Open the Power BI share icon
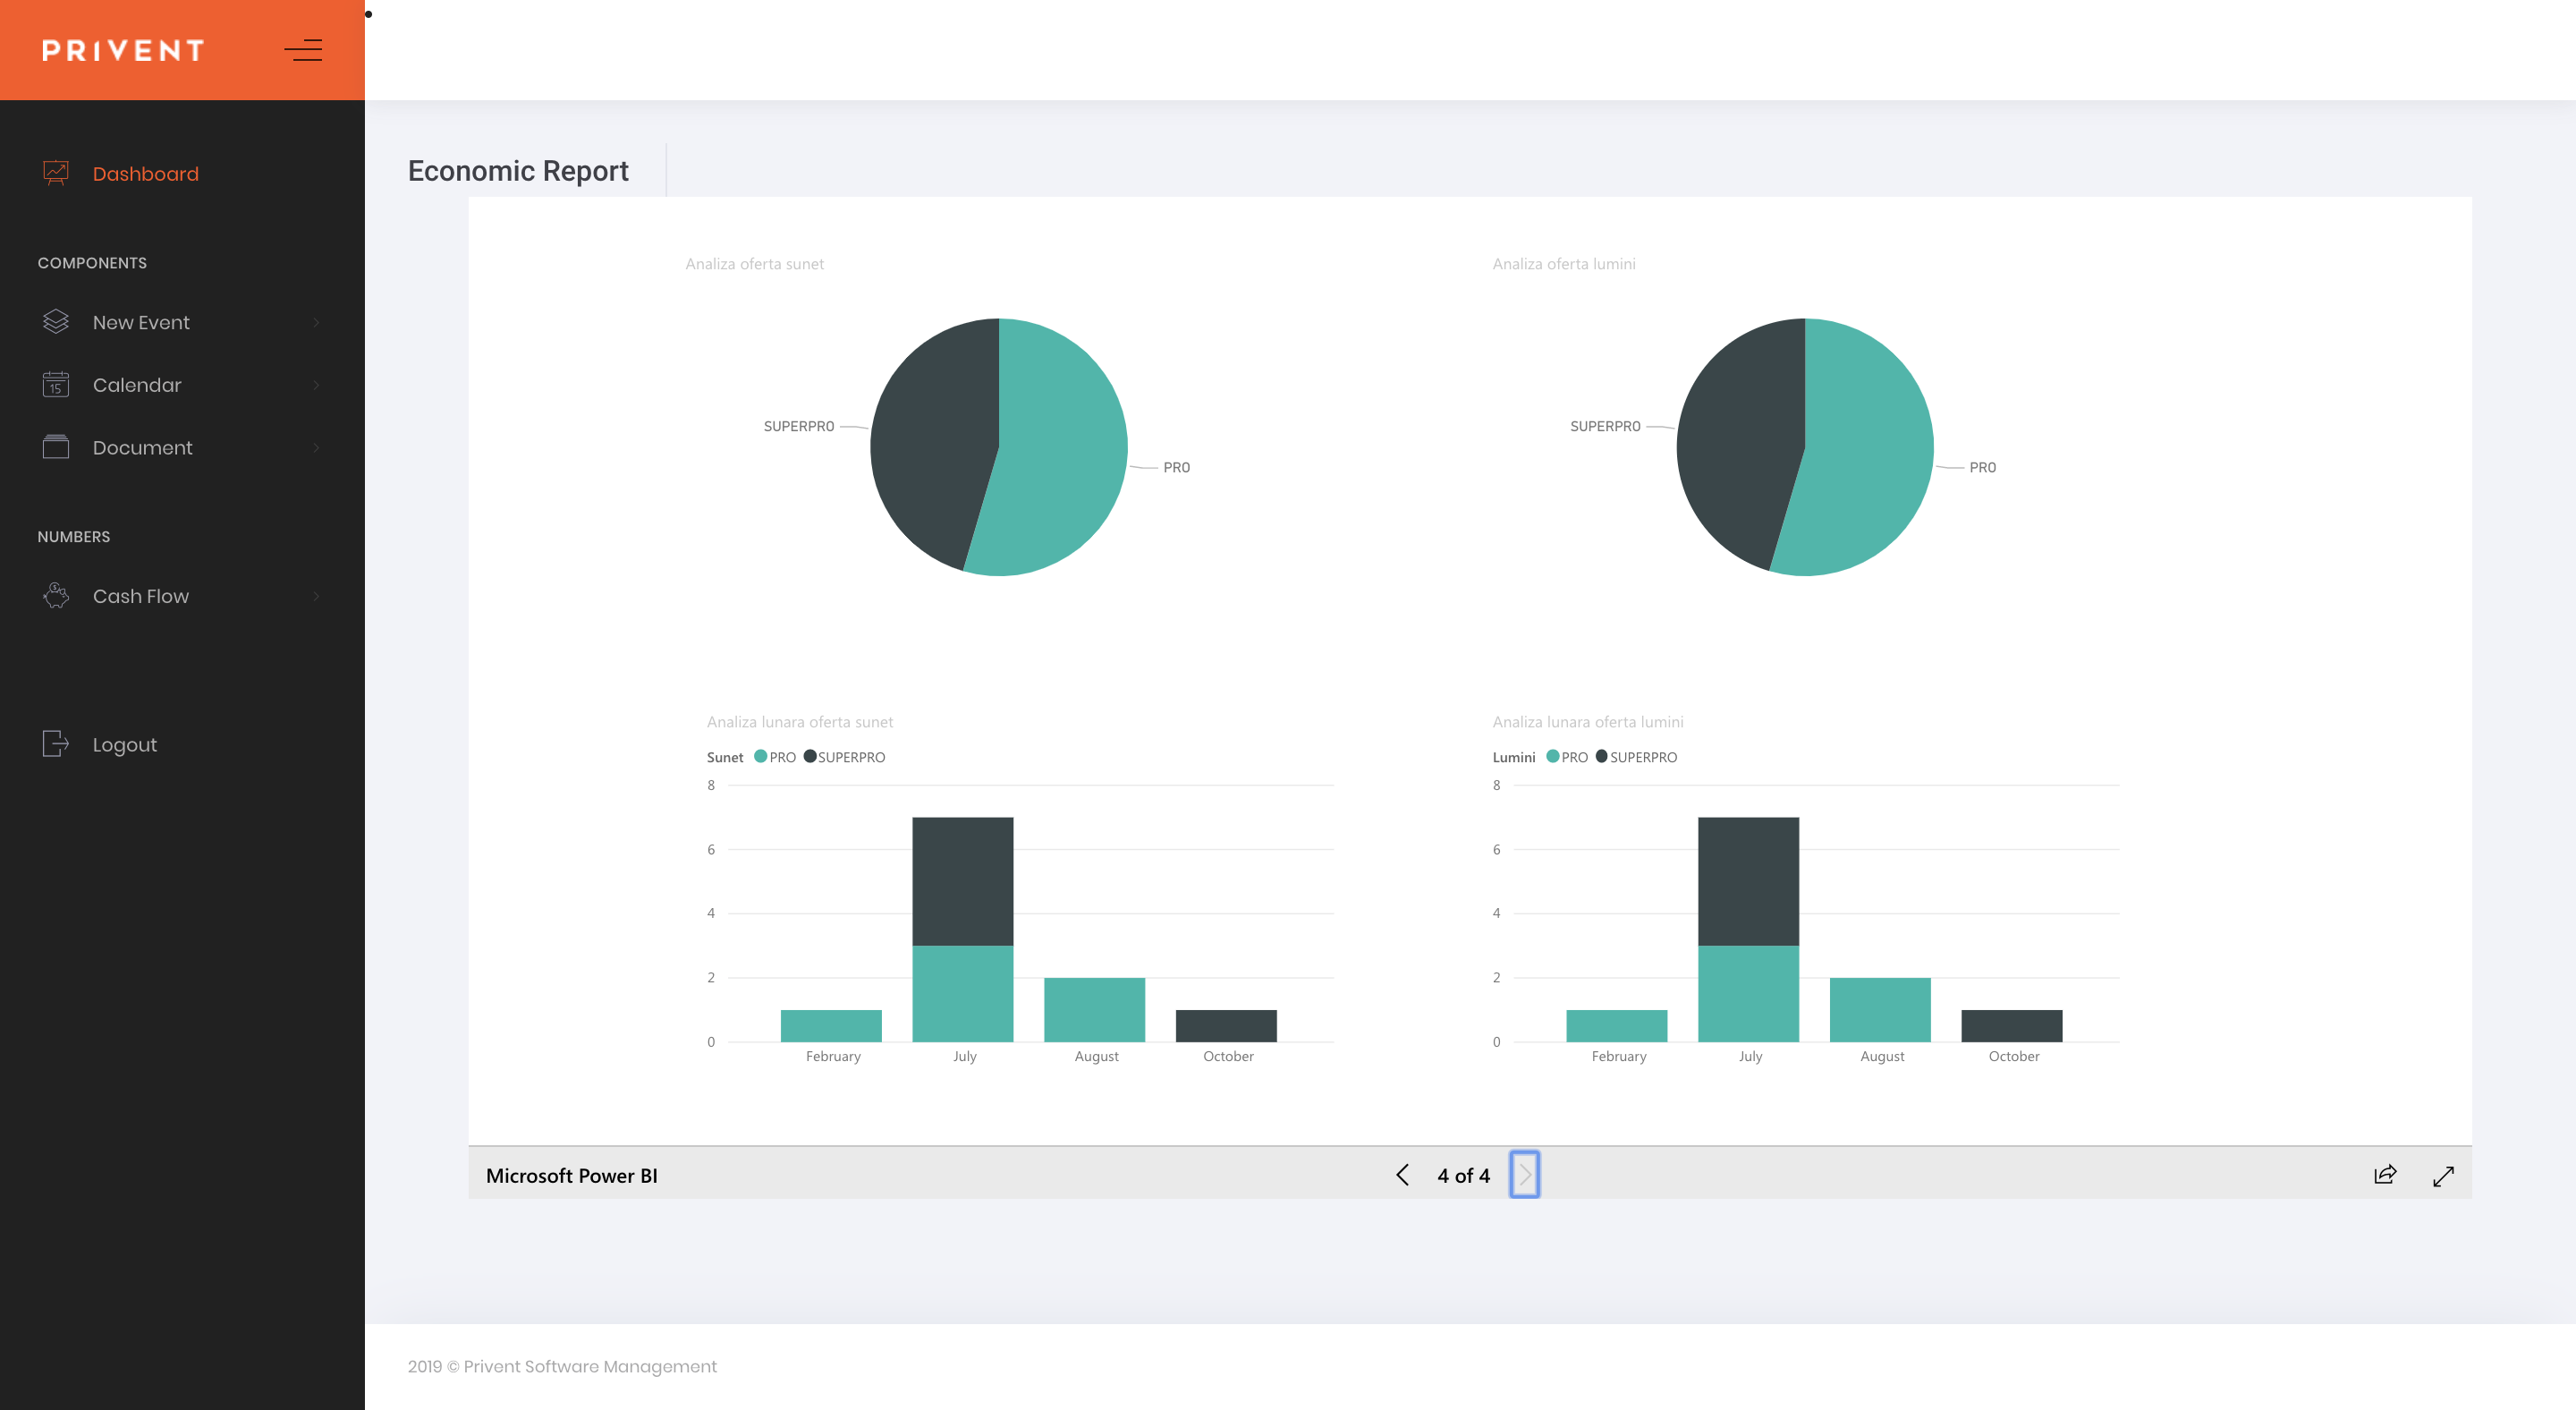The height and width of the screenshot is (1410, 2576). (2385, 1175)
